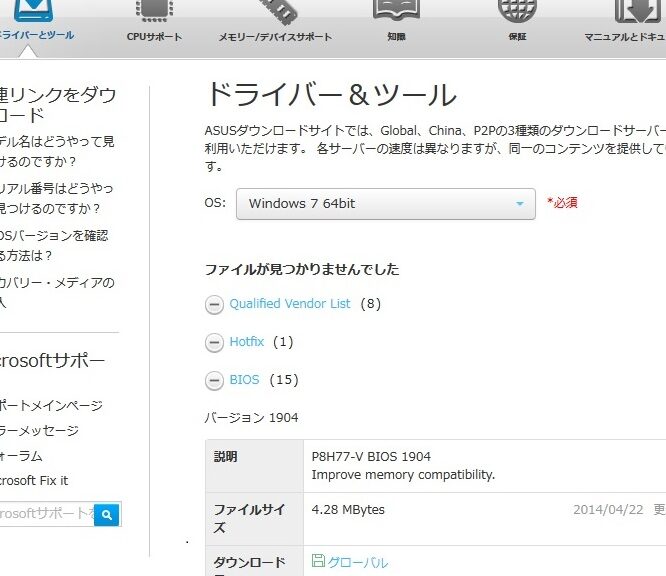Open the BIOS link

pos(244,379)
